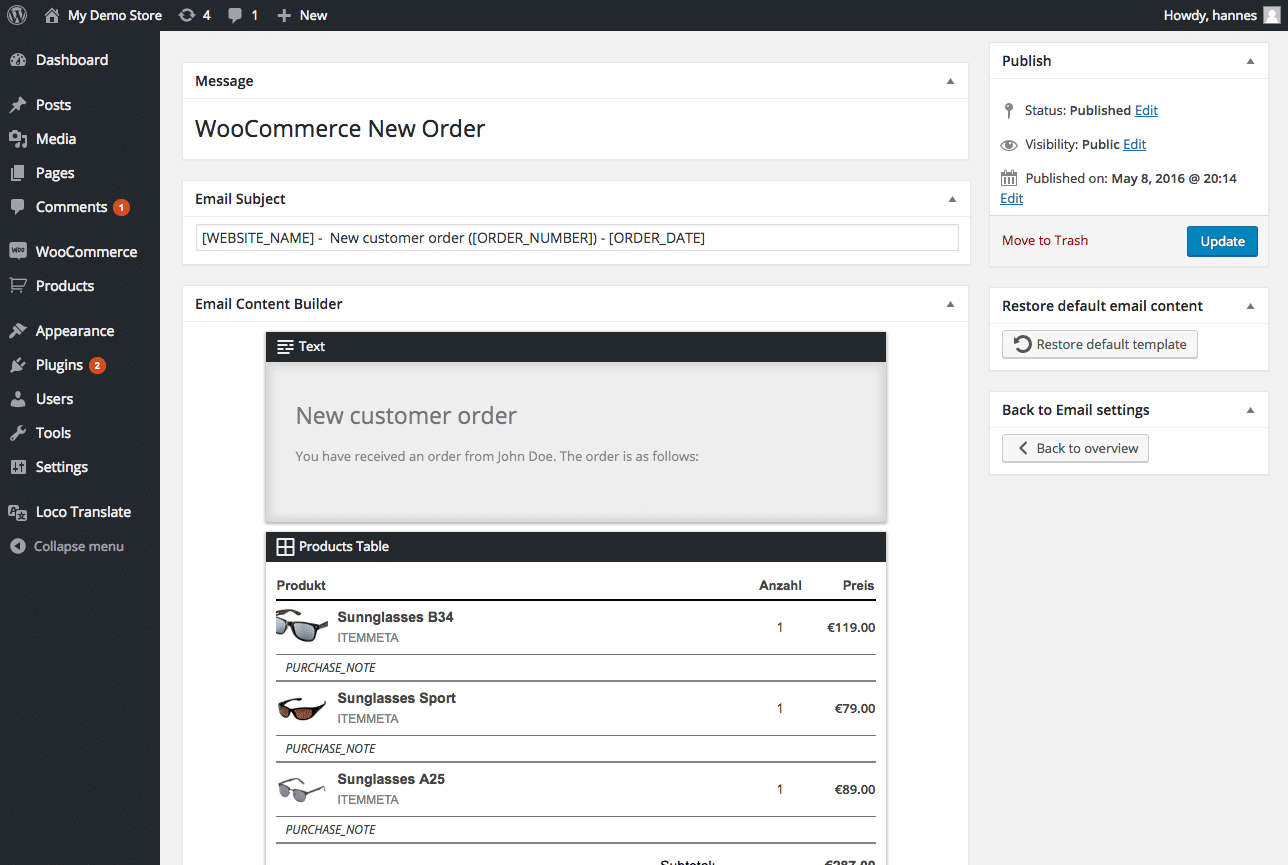Collapse the Email Subject panel
Image resolution: width=1288 pixels, height=865 pixels.
click(951, 199)
